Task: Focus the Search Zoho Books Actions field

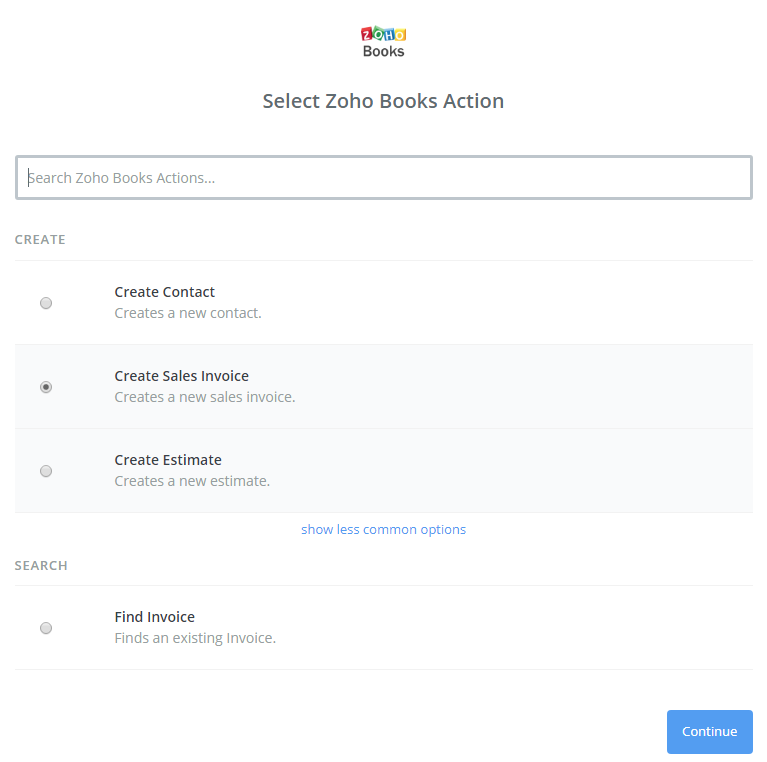Action: tap(384, 178)
